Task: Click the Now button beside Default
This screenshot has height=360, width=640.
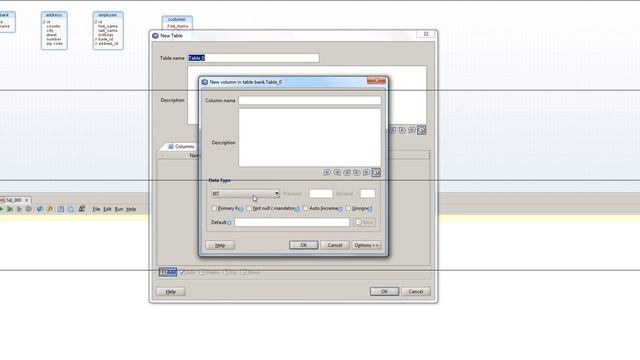Action: (x=364, y=222)
